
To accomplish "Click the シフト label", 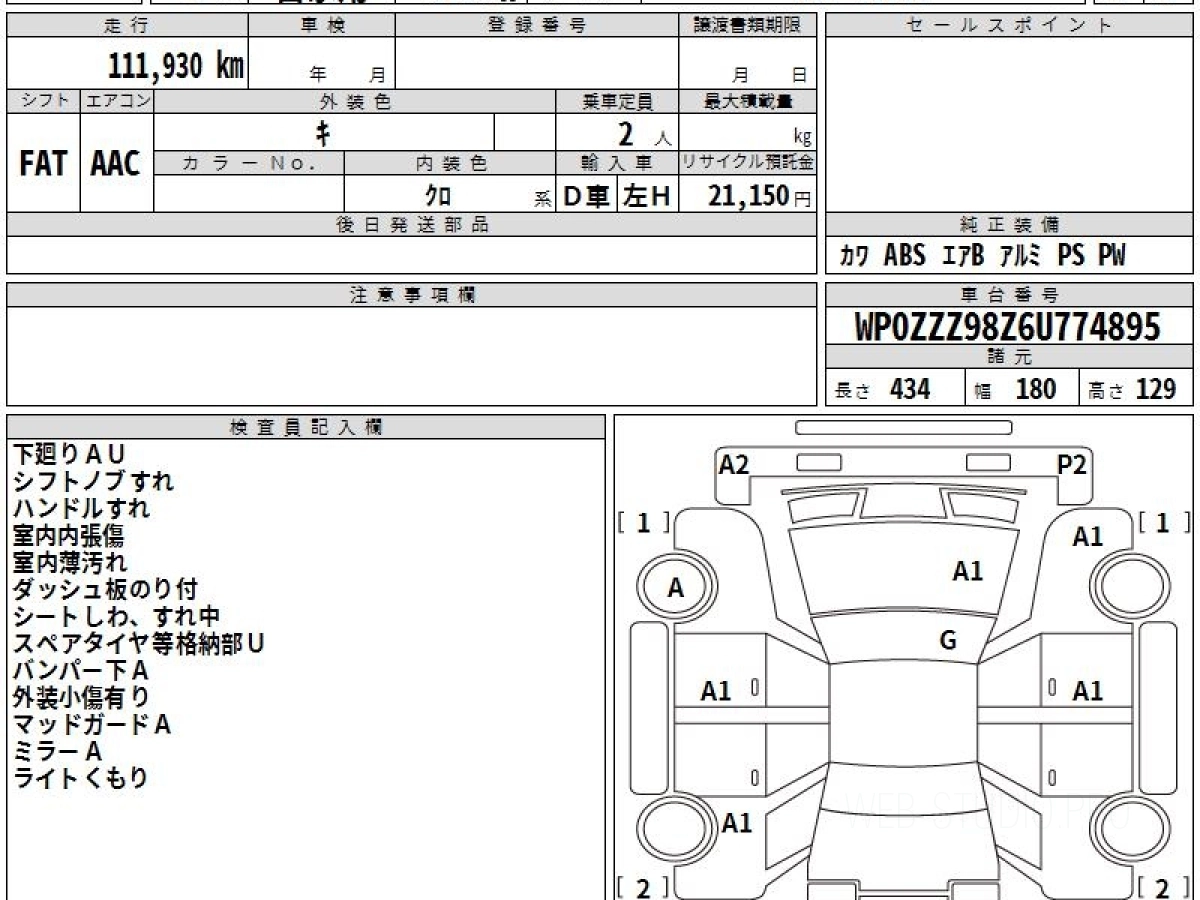I will 43,101.
